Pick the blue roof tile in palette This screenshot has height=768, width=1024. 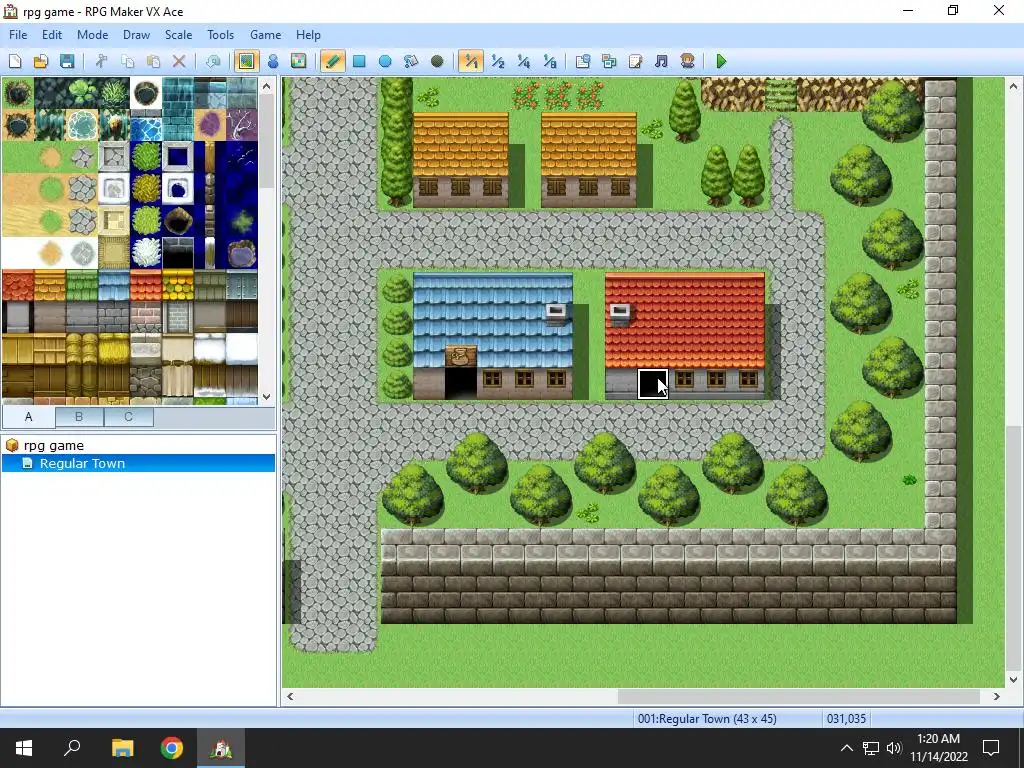(x=114, y=285)
